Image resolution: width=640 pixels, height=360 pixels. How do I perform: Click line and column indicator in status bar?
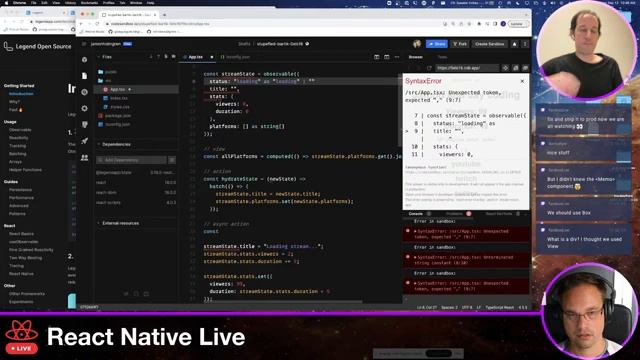427,307
